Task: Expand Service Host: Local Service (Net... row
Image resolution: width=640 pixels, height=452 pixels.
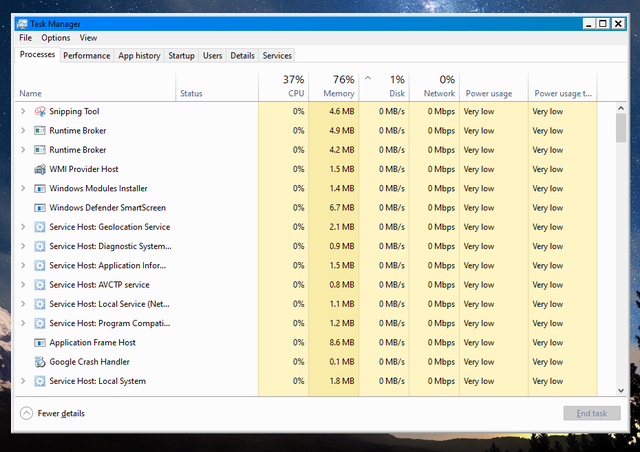Action: pyautogui.click(x=23, y=304)
